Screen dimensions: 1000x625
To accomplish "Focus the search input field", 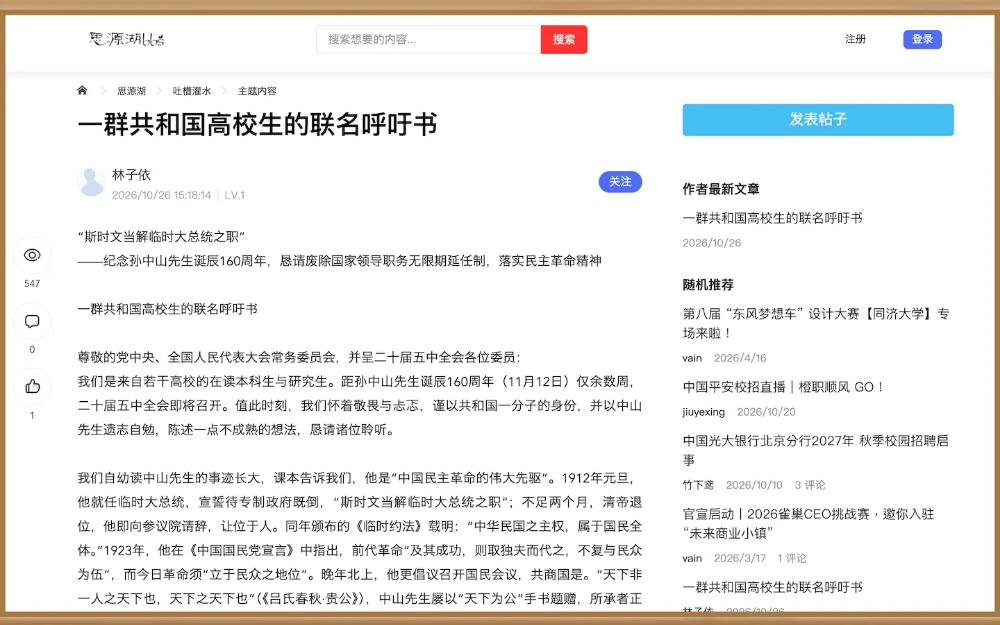I will pyautogui.click(x=429, y=40).
